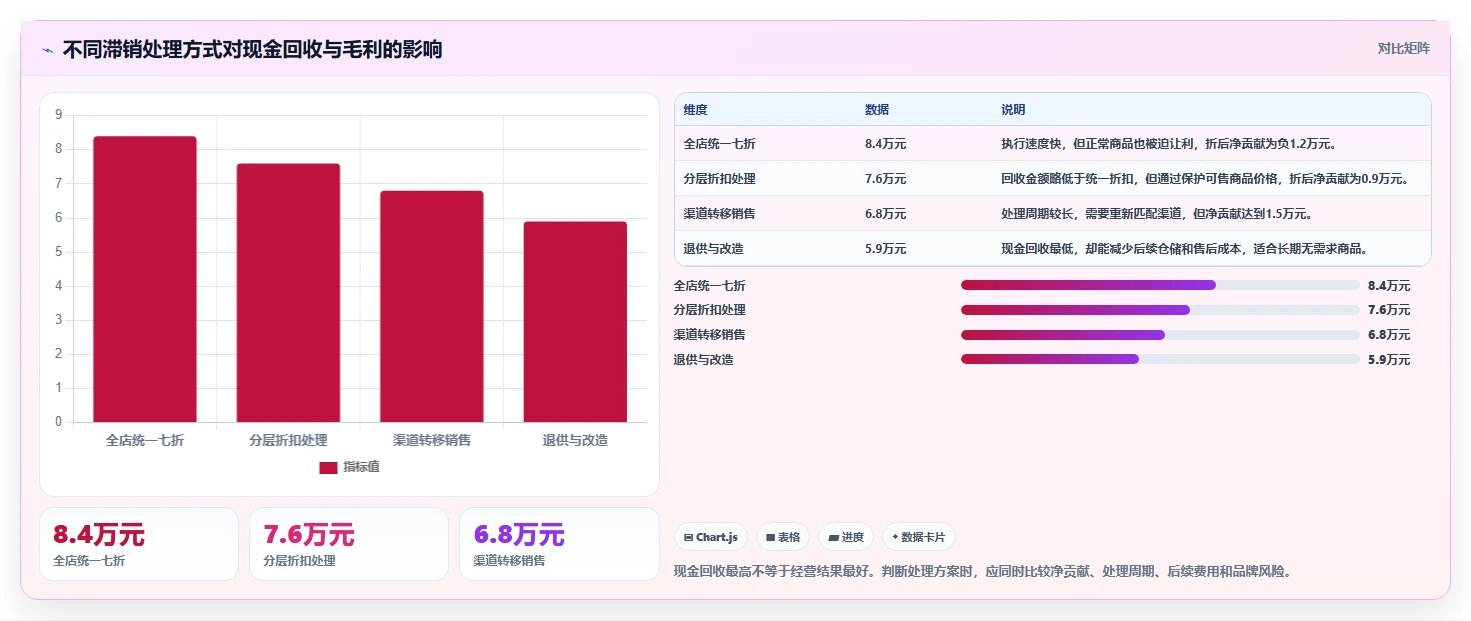The width and height of the screenshot is (1471, 621).
Task: Click the 分层折扣处理 label in the progress list
Action: point(710,310)
